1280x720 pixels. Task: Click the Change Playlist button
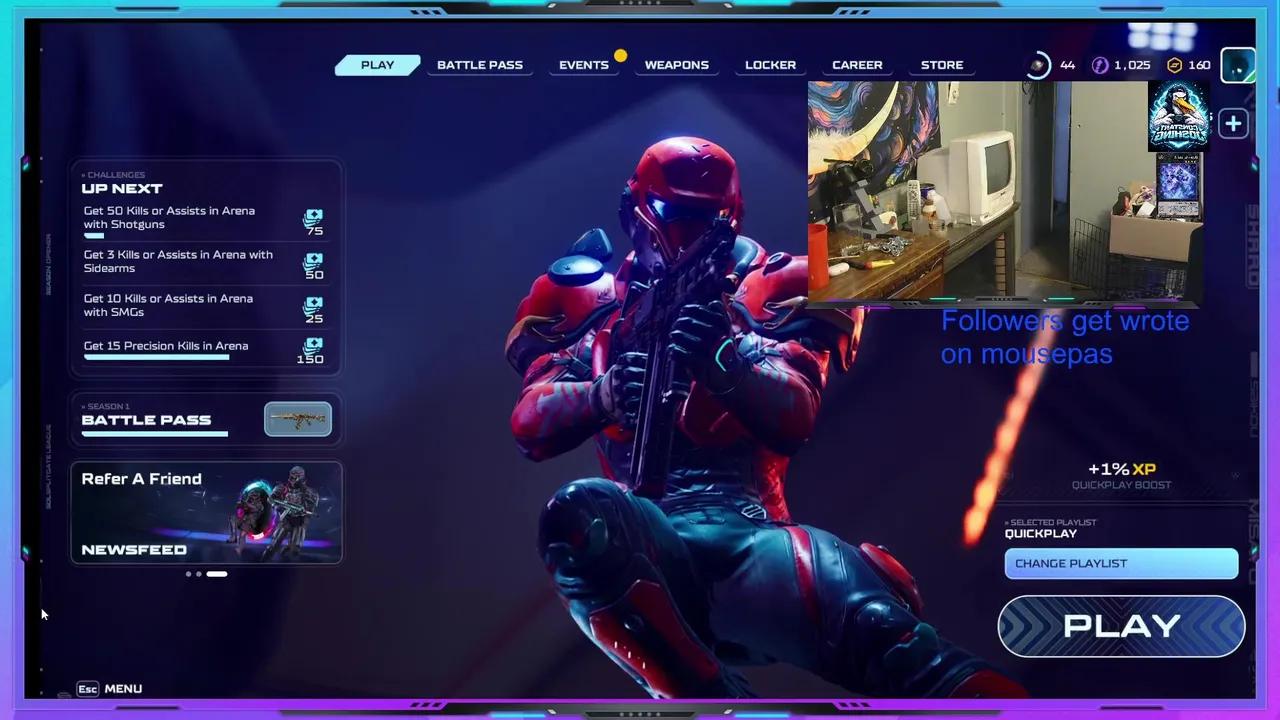1121,563
